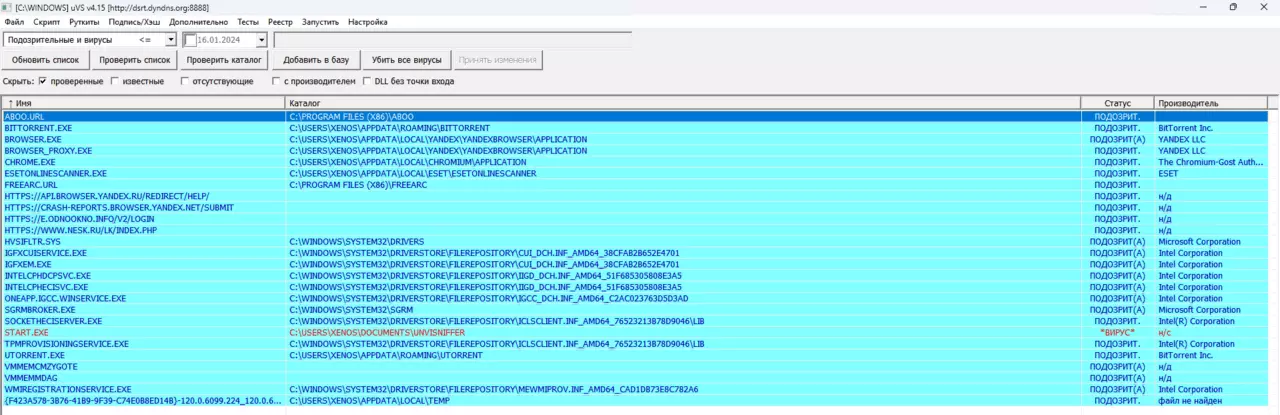This screenshot has width=1280, height=415.
Task: Open the date picker dropdown arrow
Action: pos(262,40)
